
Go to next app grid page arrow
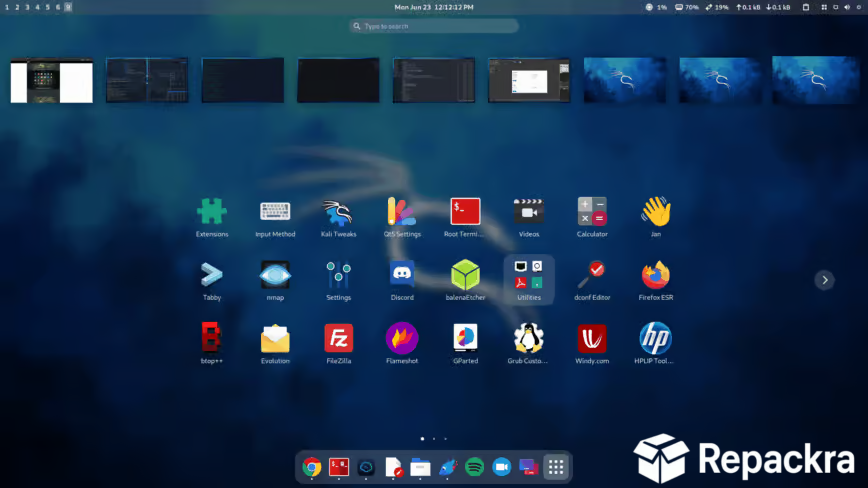[824, 280]
